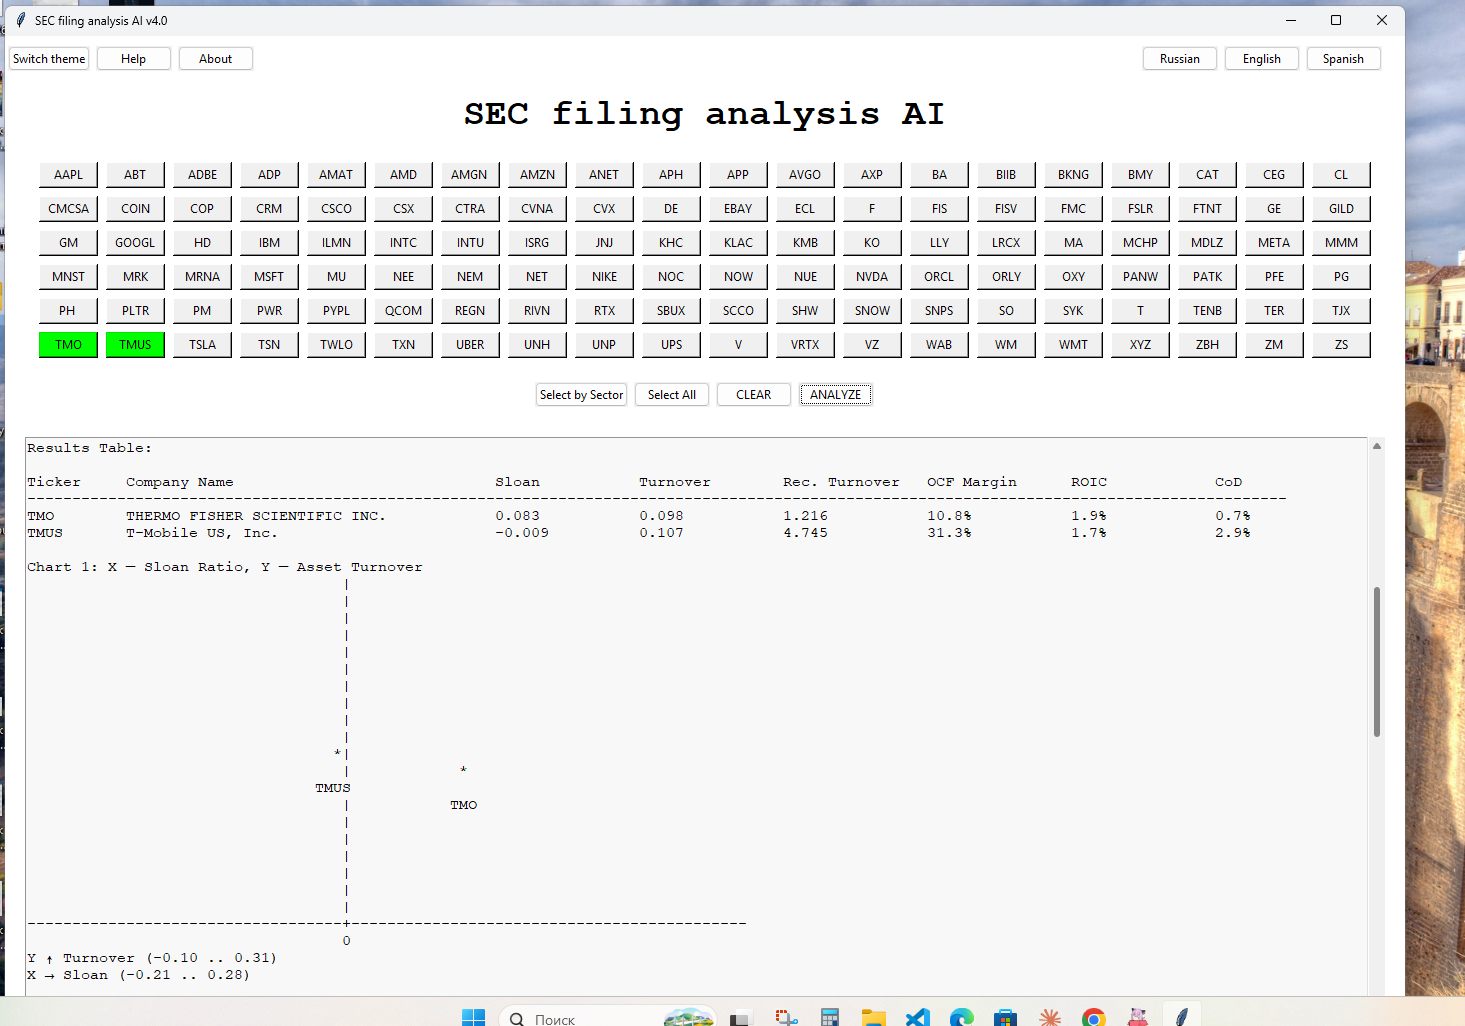
Task: Deselect the highlighted TMO ticker
Action: tap(68, 345)
